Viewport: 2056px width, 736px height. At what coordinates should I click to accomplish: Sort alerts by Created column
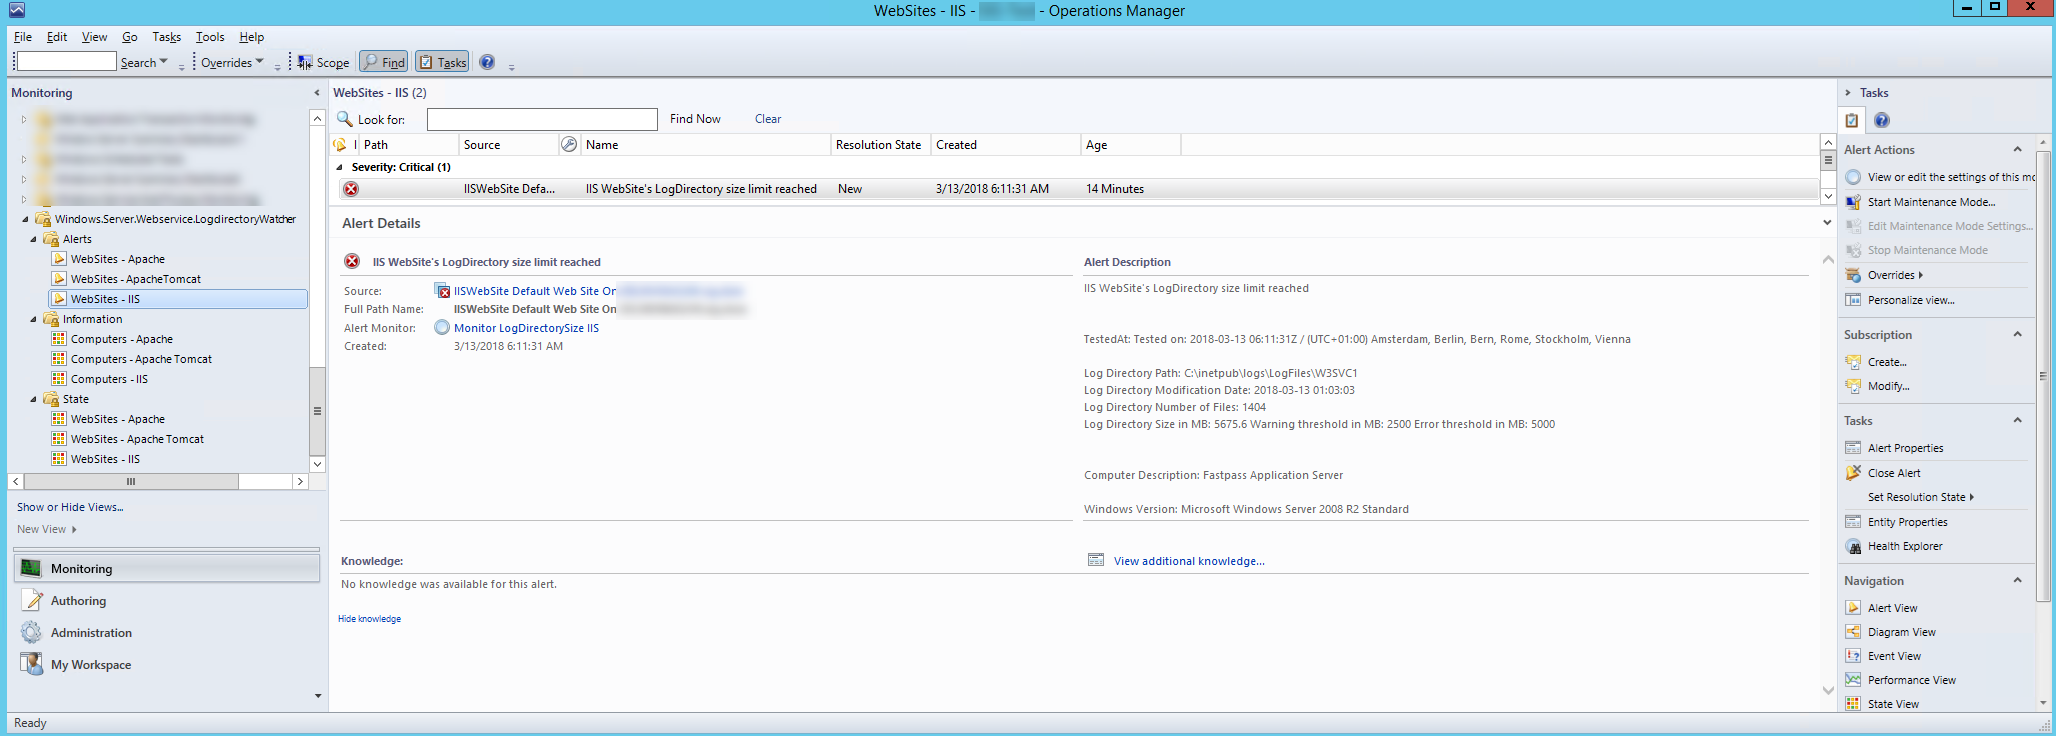(x=1005, y=145)
